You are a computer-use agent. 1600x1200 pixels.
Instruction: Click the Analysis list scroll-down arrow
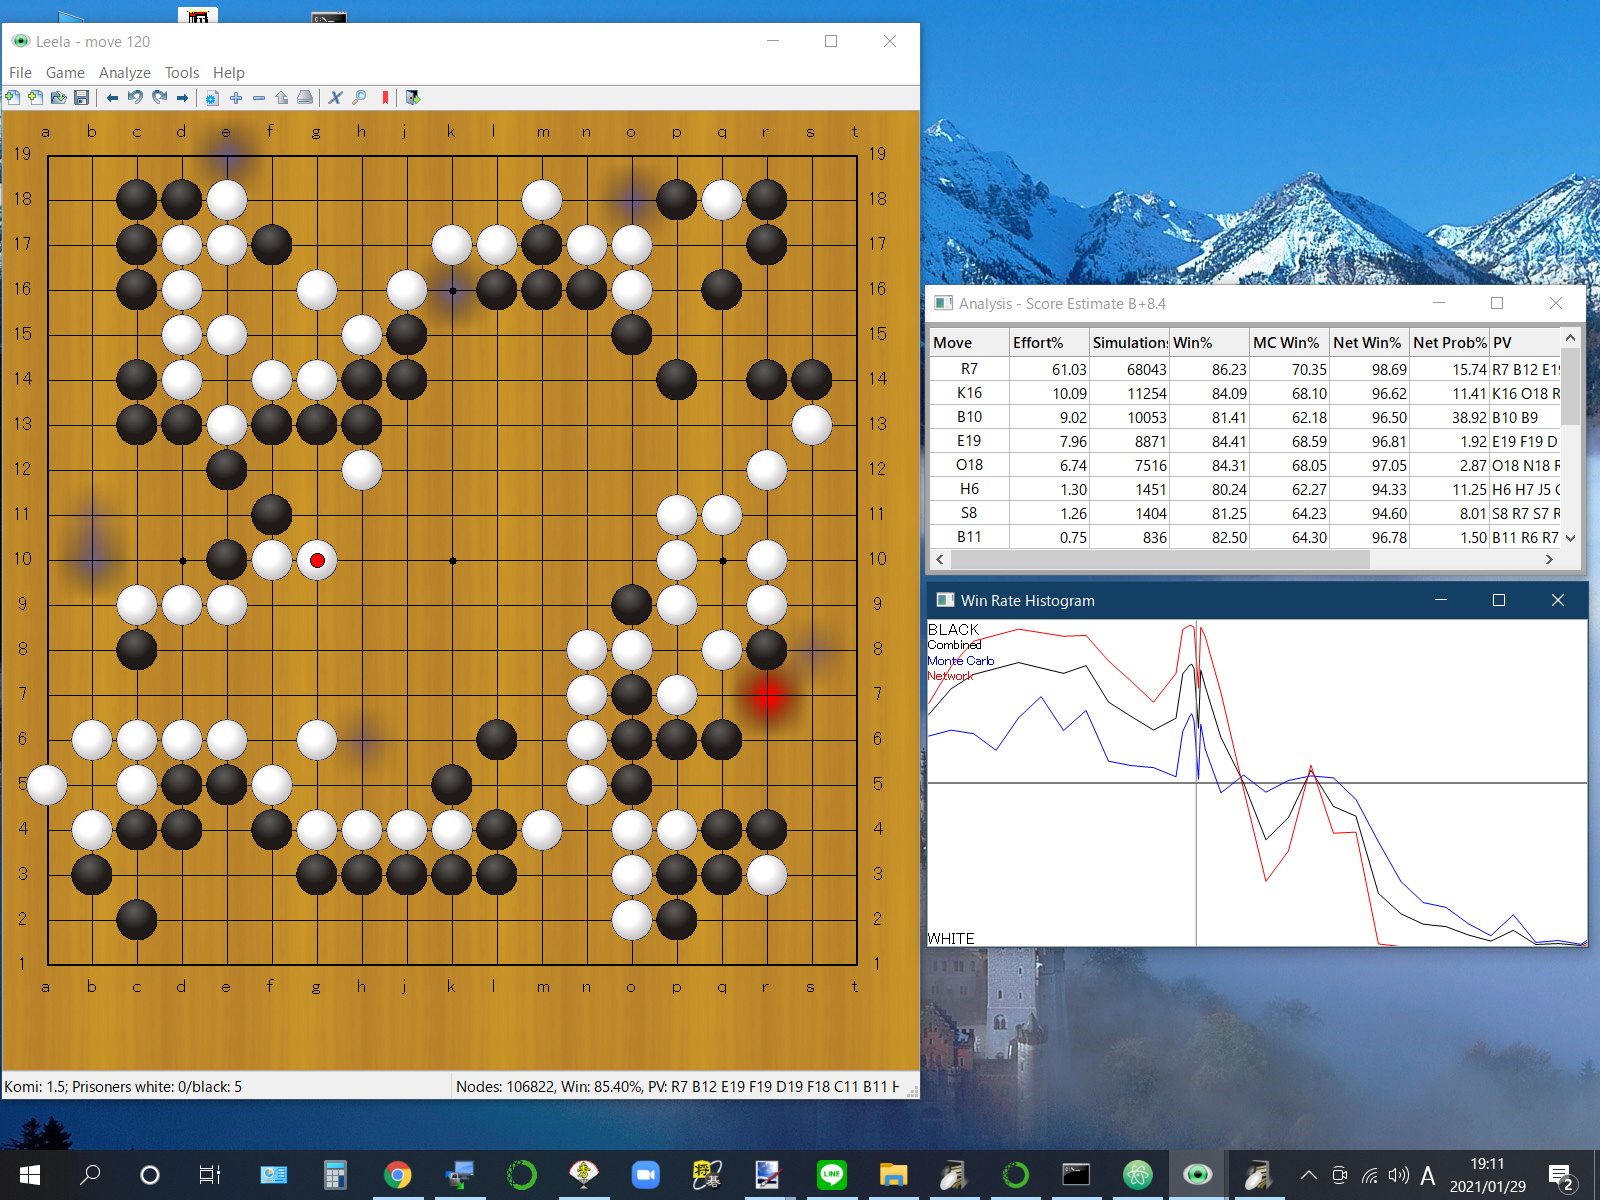click(1570, 538)
